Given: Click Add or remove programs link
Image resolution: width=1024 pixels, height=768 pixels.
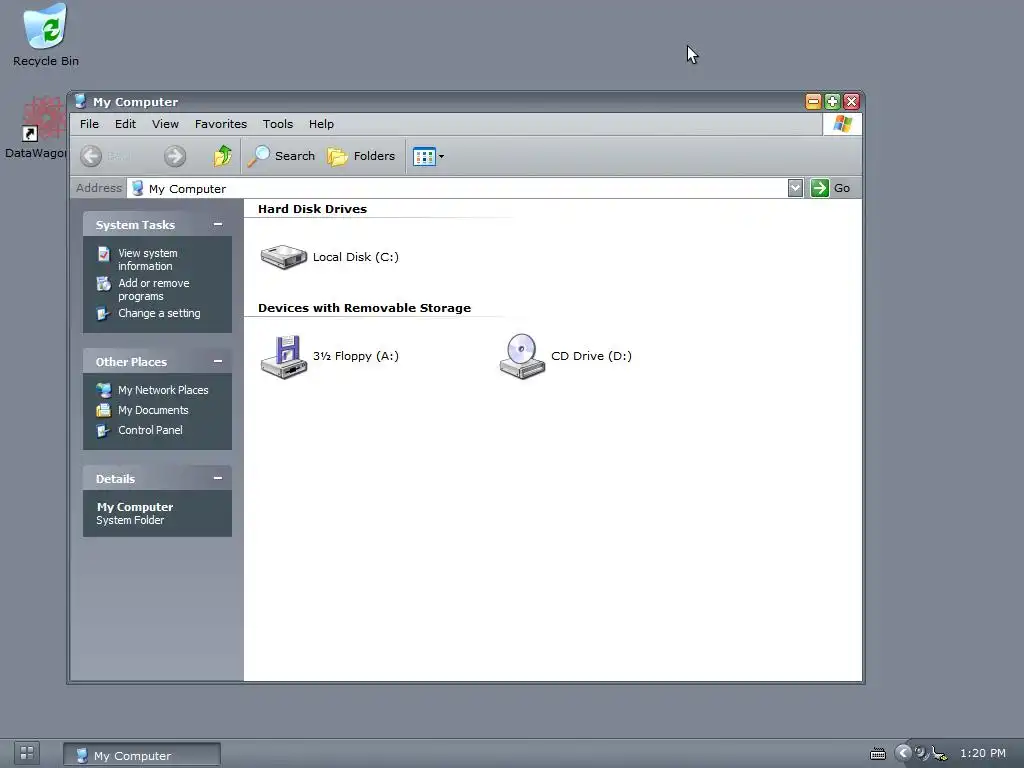Looking at the screenshot, I should click(153, 289).
